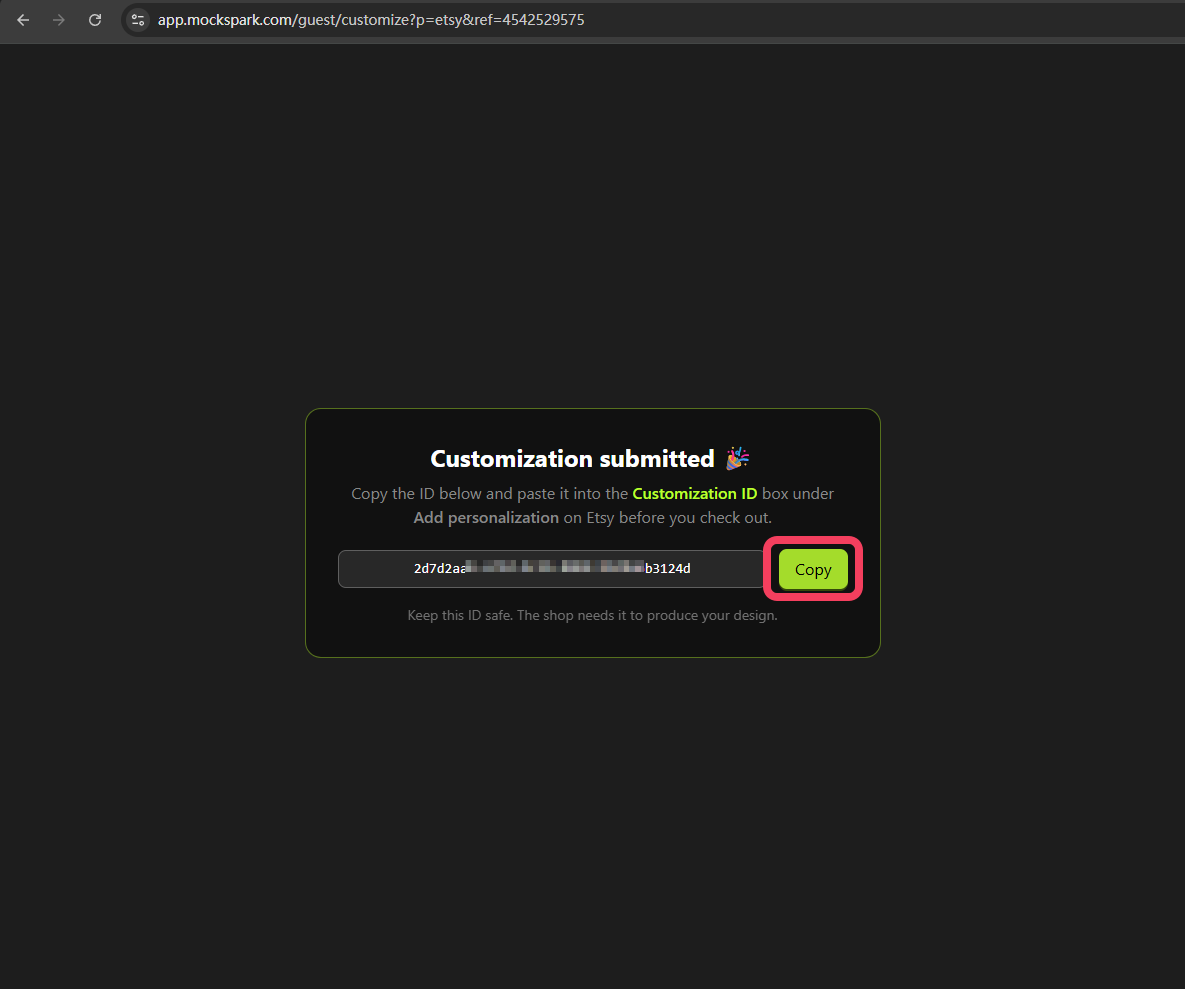Click the green Copy button
The width and height of the screenshot is (1185, 989).
(x=813, y=570)
